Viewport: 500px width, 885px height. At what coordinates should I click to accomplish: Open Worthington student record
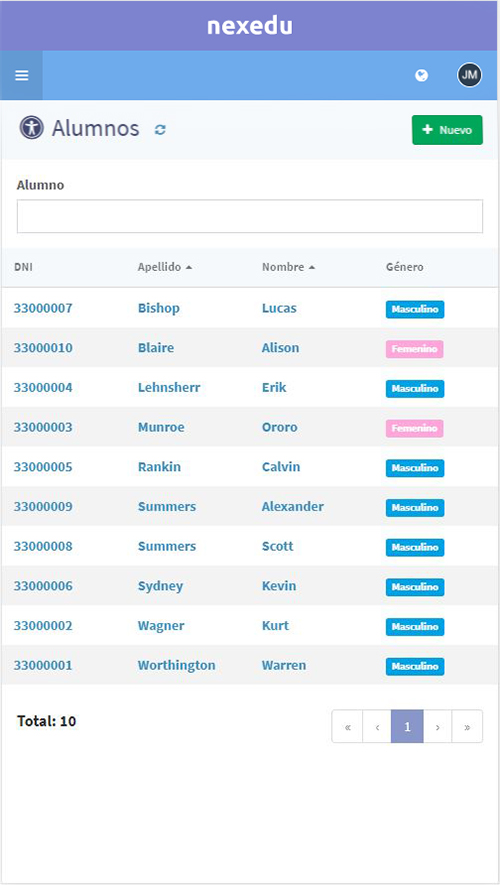pos(177,665)
